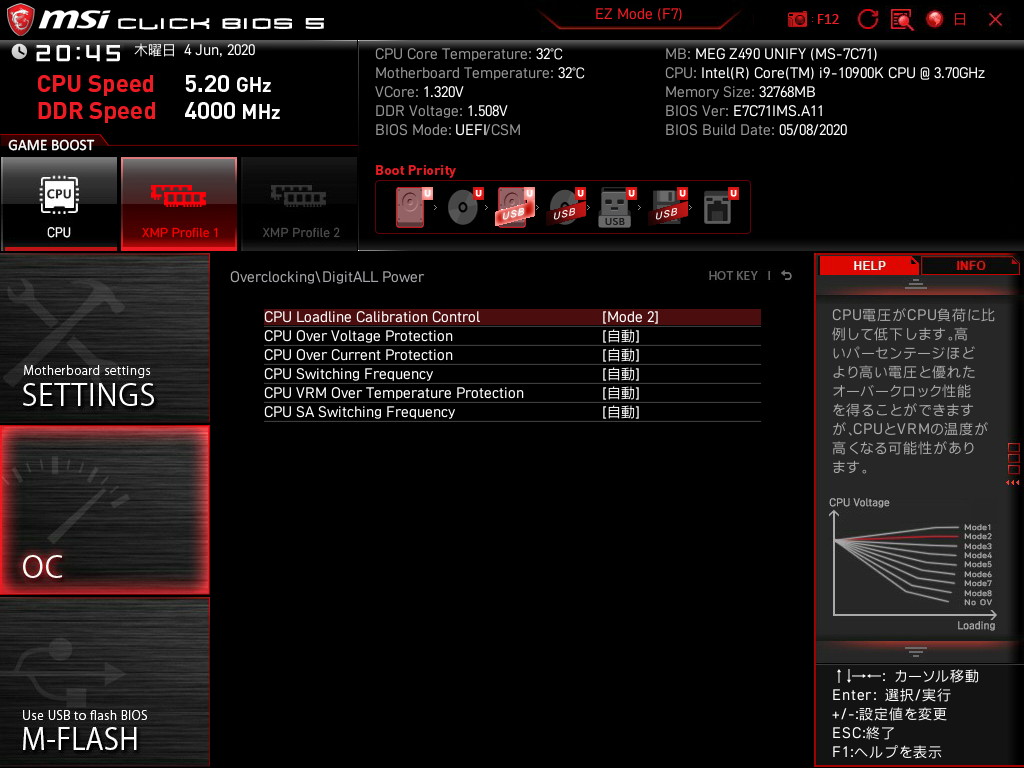Select CPU Loadline Calibration Control row
Image resolution: width=1024 pixels, height=768 pixels.
click(x=512, y=317)
